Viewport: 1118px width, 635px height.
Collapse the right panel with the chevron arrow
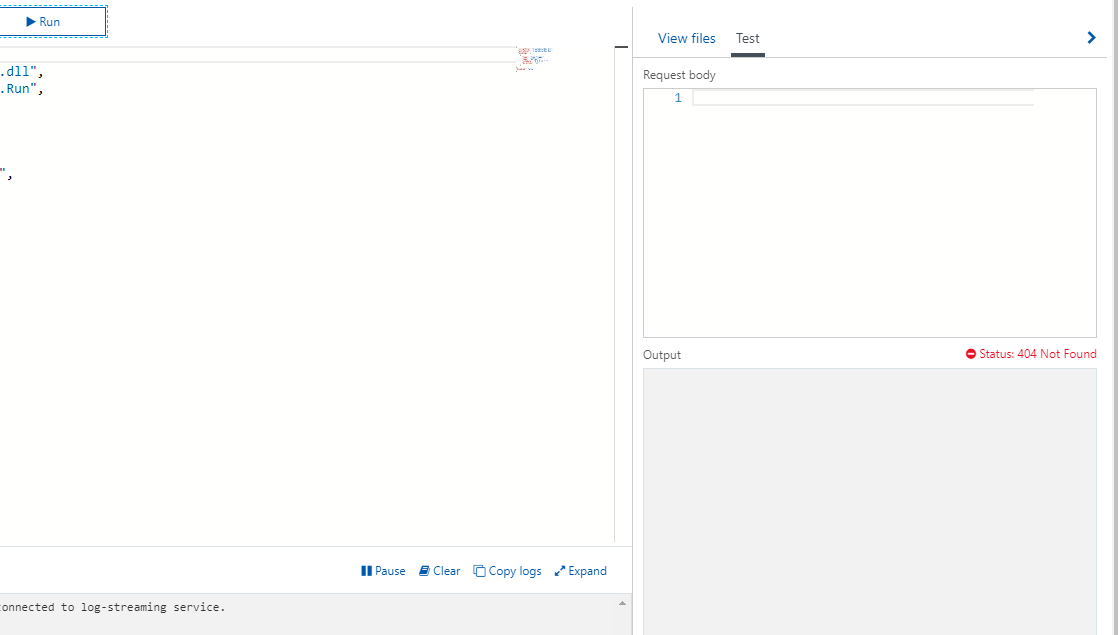tap(1092, 38)
